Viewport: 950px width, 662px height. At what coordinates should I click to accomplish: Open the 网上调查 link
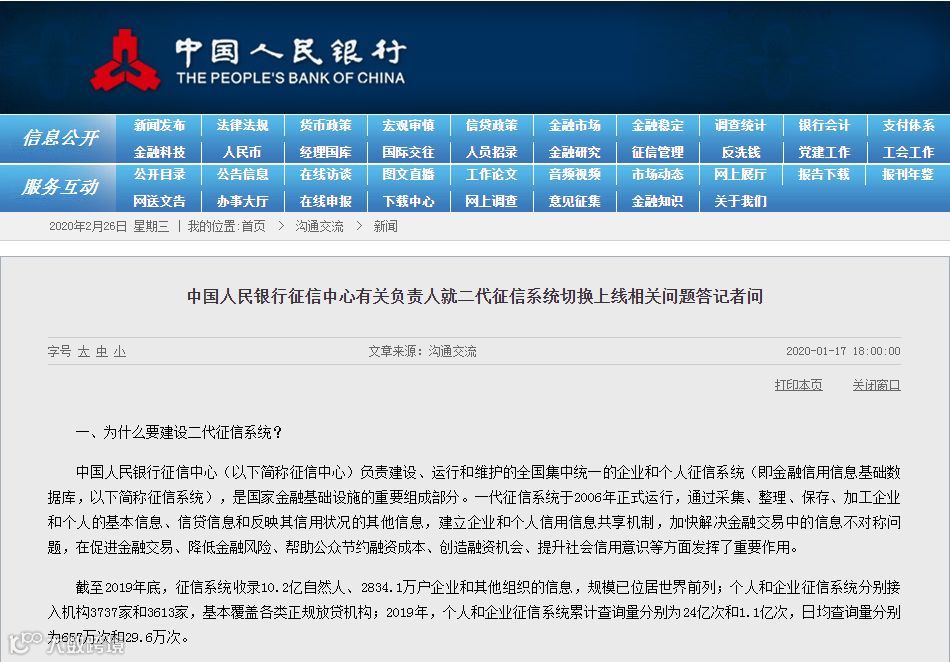tap(491, 201)
